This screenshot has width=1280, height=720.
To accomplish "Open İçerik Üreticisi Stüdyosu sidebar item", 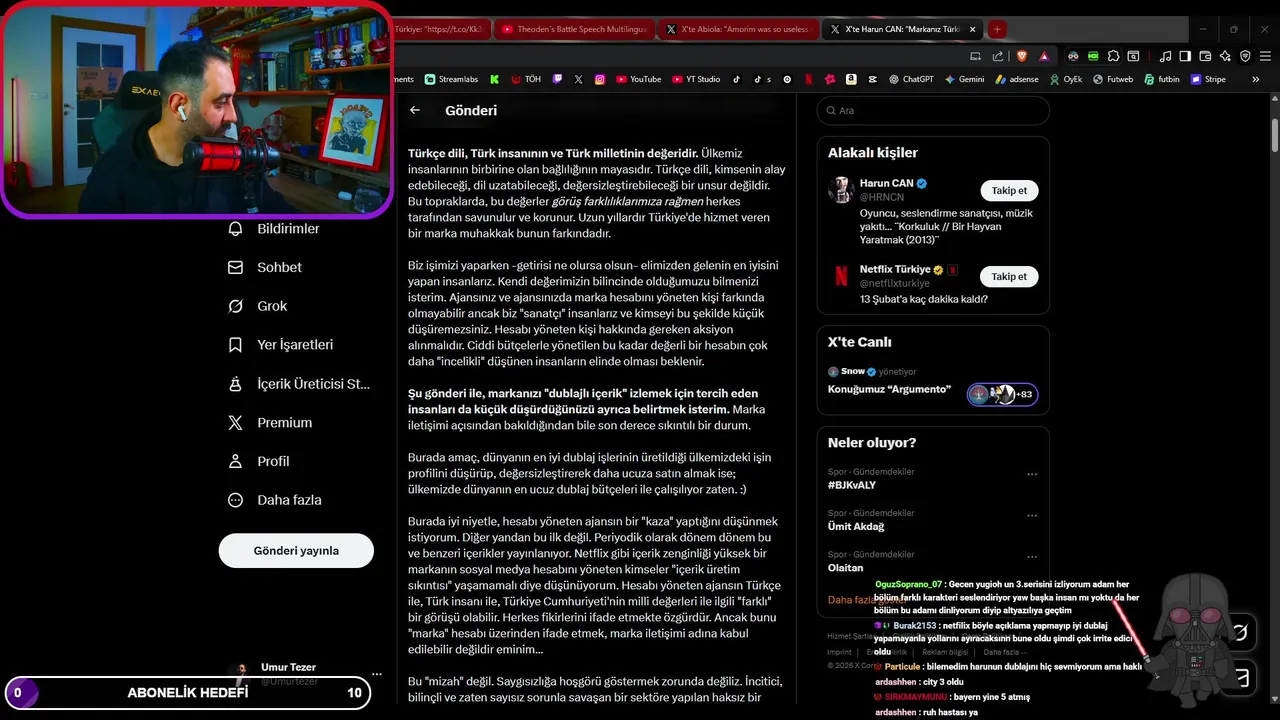I will point(299,384).
